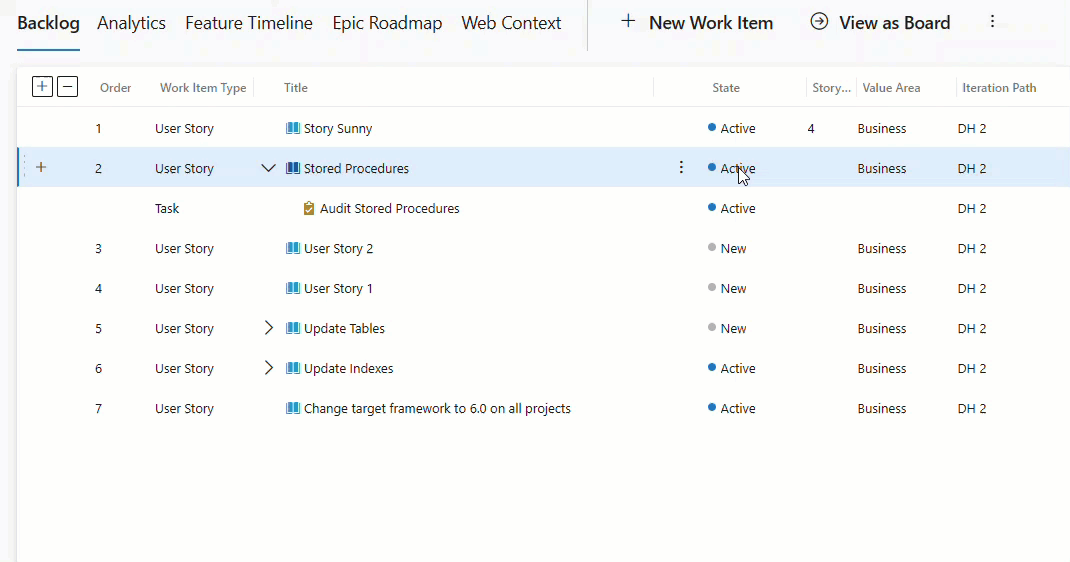Click the New state text of User Story 1
1070x562 pixels.
tap(734, 289)
